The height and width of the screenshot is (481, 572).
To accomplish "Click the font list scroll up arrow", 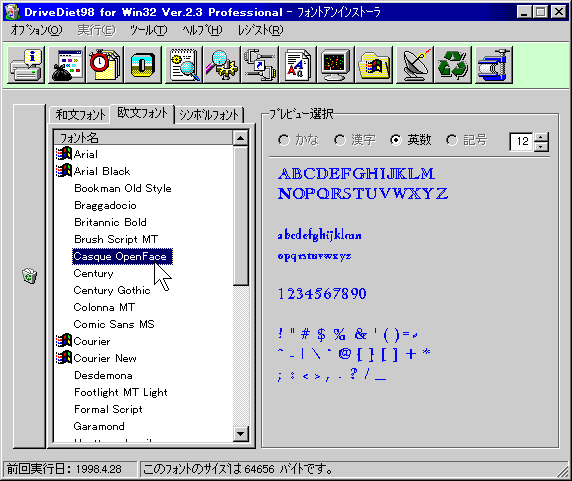I will coord(240,138).
